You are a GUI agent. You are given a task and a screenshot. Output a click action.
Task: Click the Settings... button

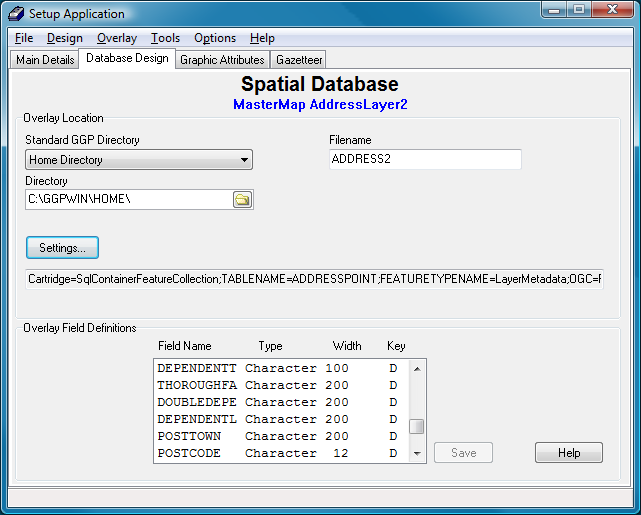[62, 248]
